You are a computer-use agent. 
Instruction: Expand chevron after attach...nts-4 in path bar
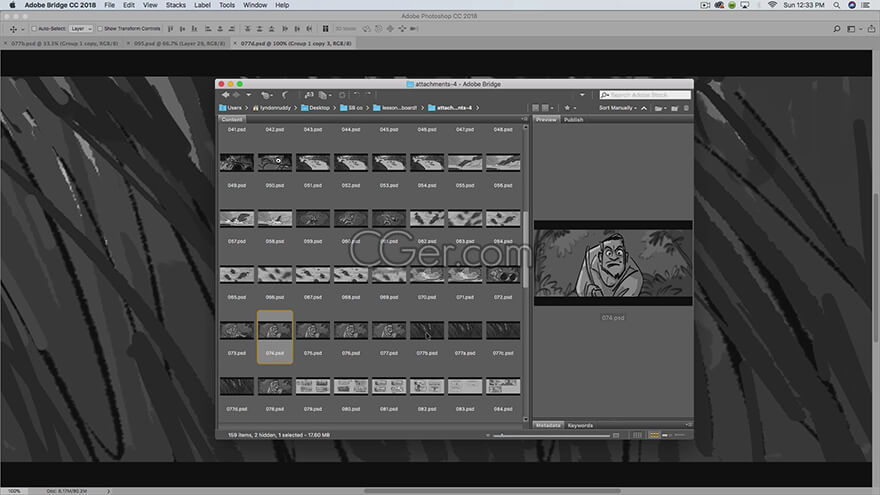coord(478,108)
